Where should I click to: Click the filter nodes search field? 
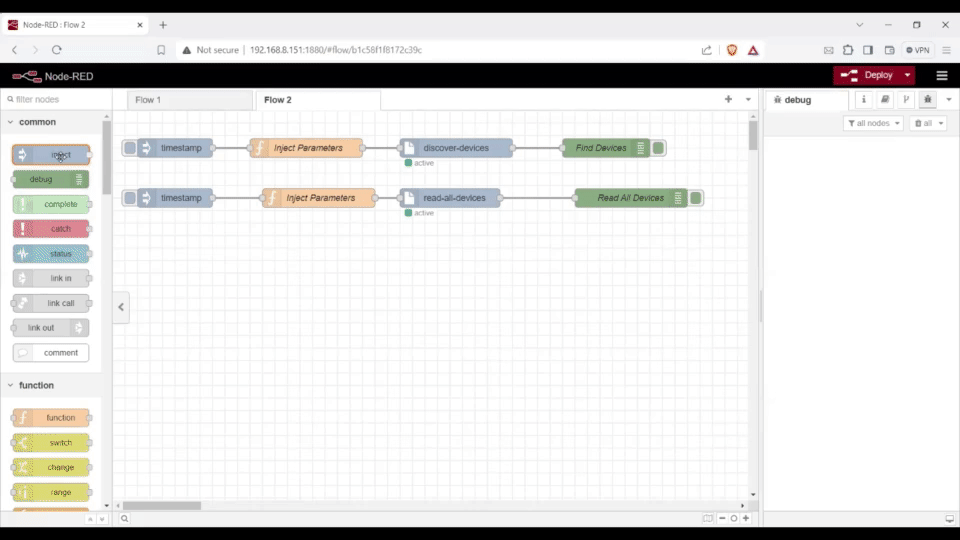(x=55, y=100)
